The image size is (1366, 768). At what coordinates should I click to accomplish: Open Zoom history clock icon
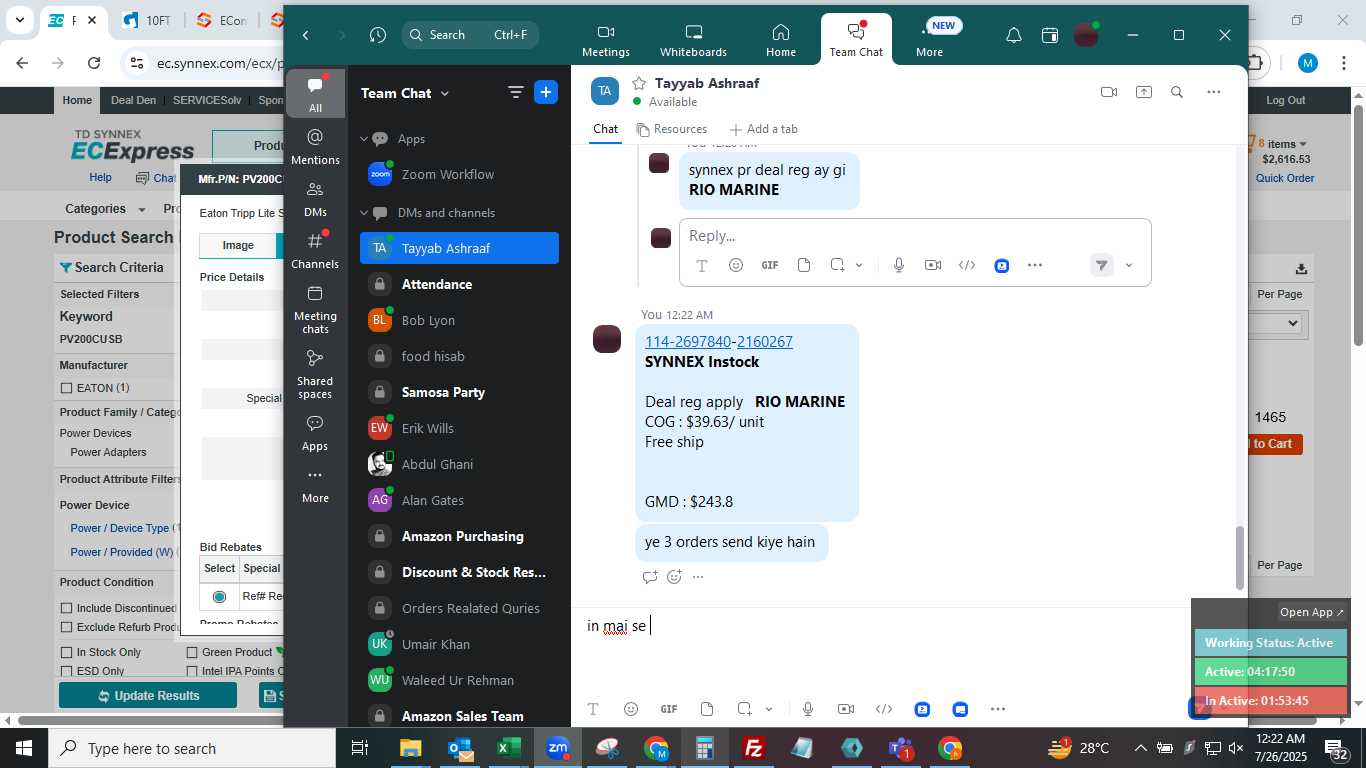(377, 35)
